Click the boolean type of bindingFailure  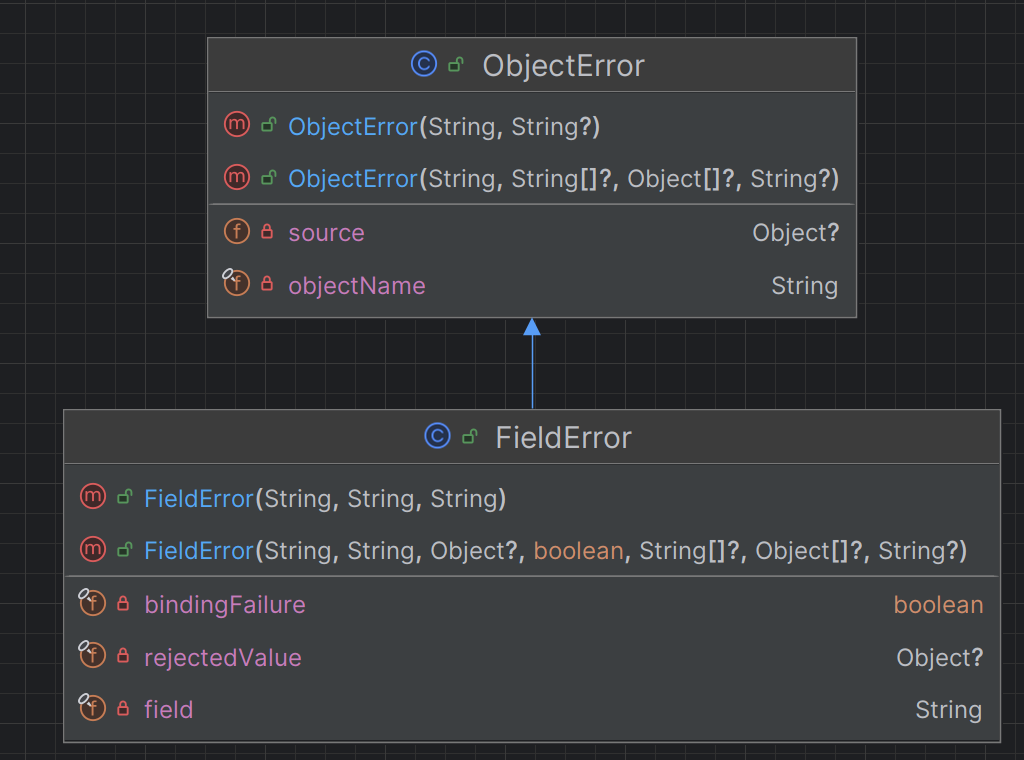(x=938, y=605)
